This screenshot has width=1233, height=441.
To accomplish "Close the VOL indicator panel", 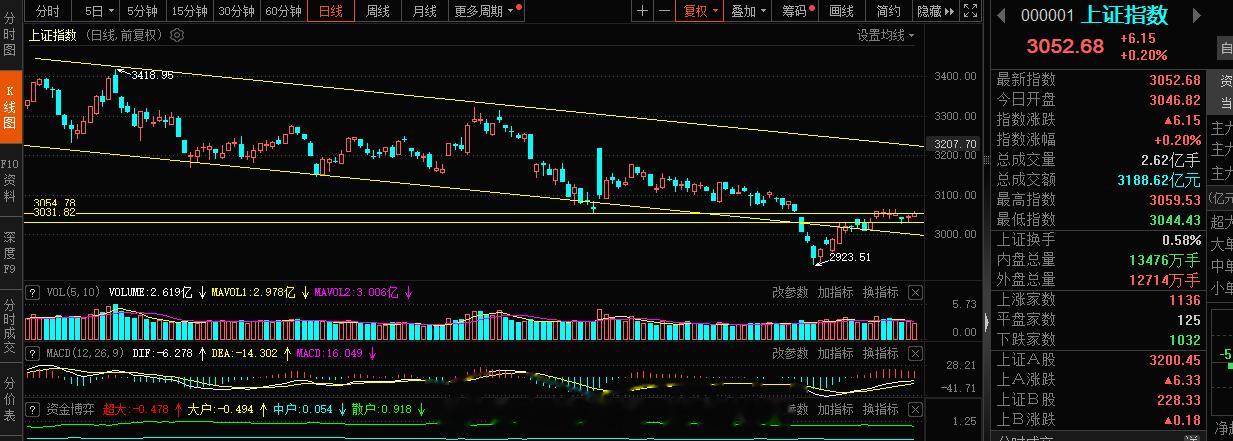I will click(916, 293).
